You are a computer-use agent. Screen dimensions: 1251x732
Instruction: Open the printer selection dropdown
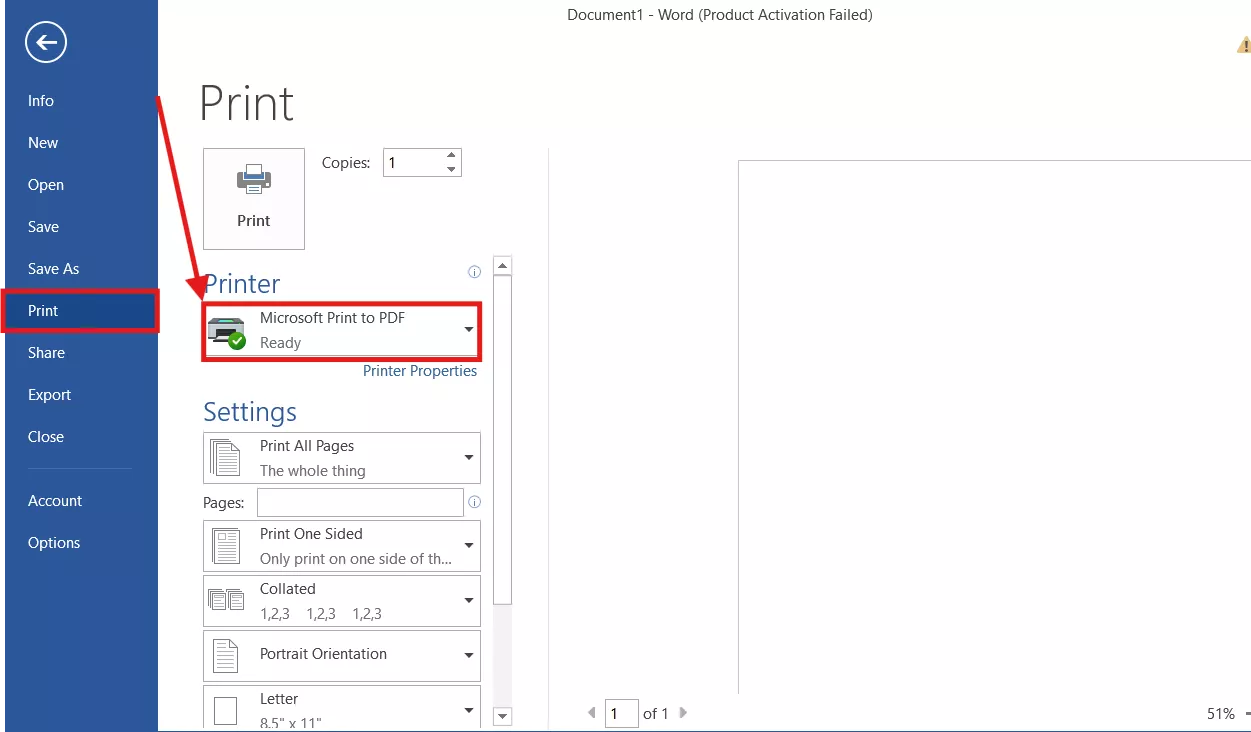pyautogui.click(x=467, y=331)
